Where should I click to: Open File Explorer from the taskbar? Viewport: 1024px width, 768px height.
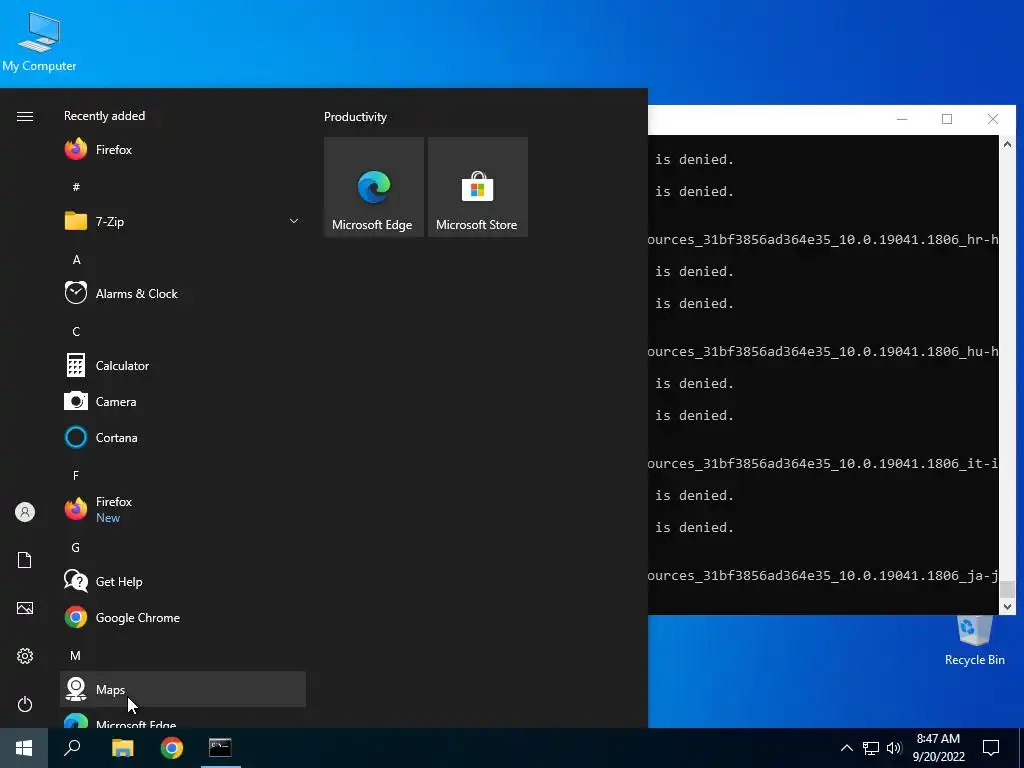(x=122, y=748)
